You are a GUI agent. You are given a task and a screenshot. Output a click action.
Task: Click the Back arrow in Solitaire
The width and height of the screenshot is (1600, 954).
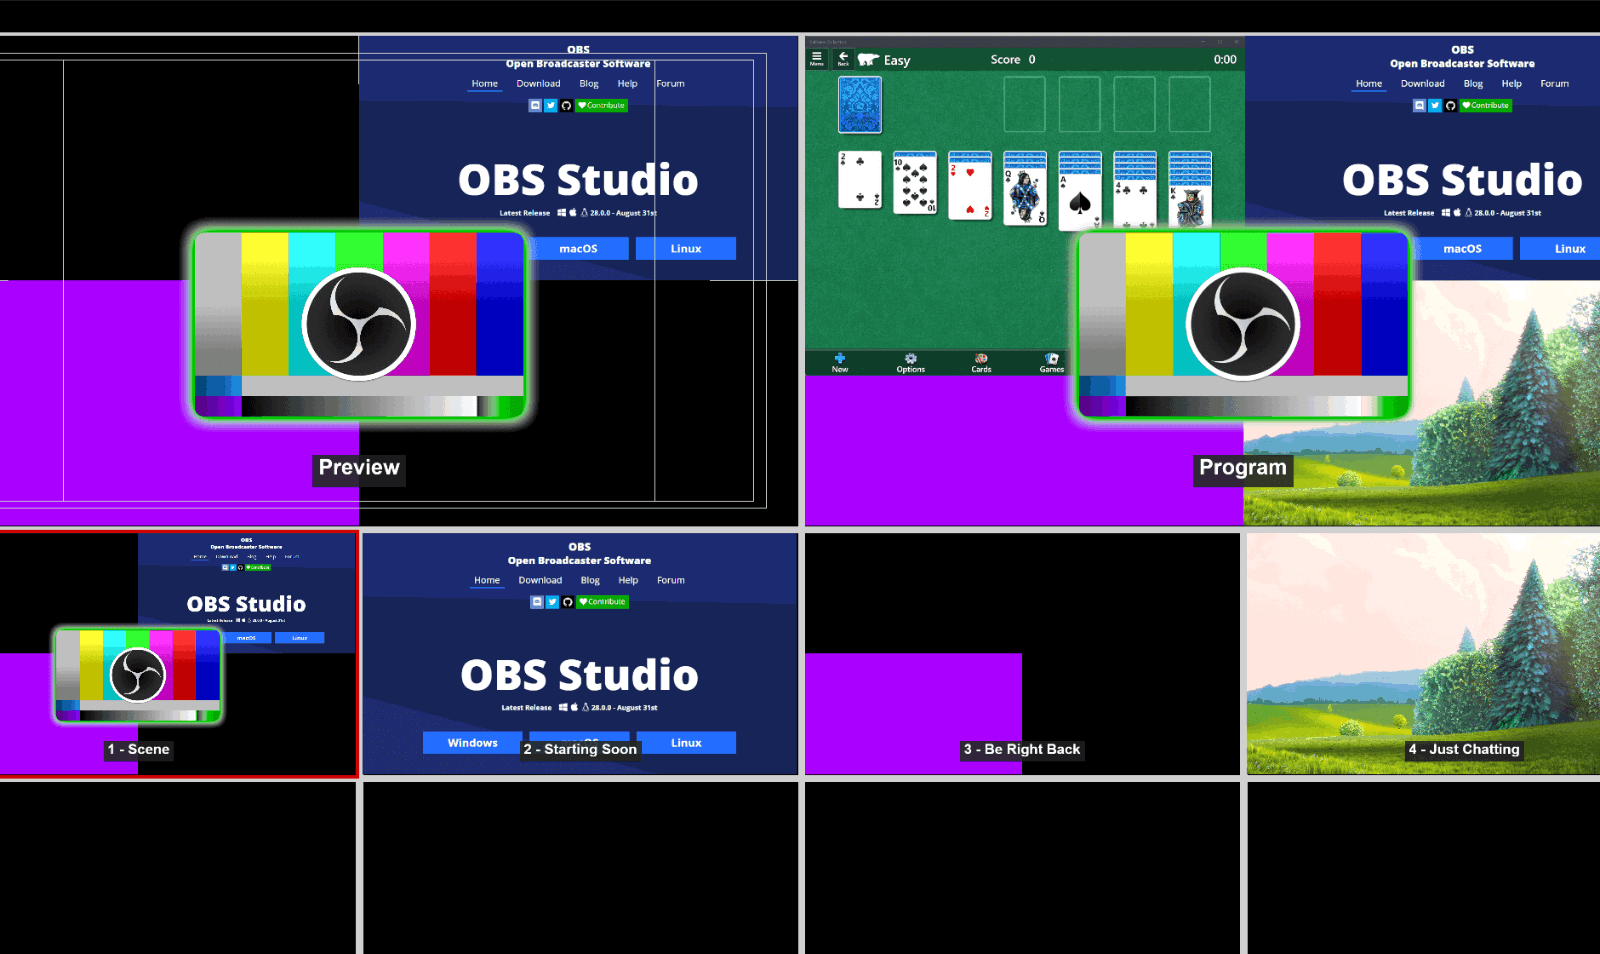pyautogui.click(x=843, y=58)
